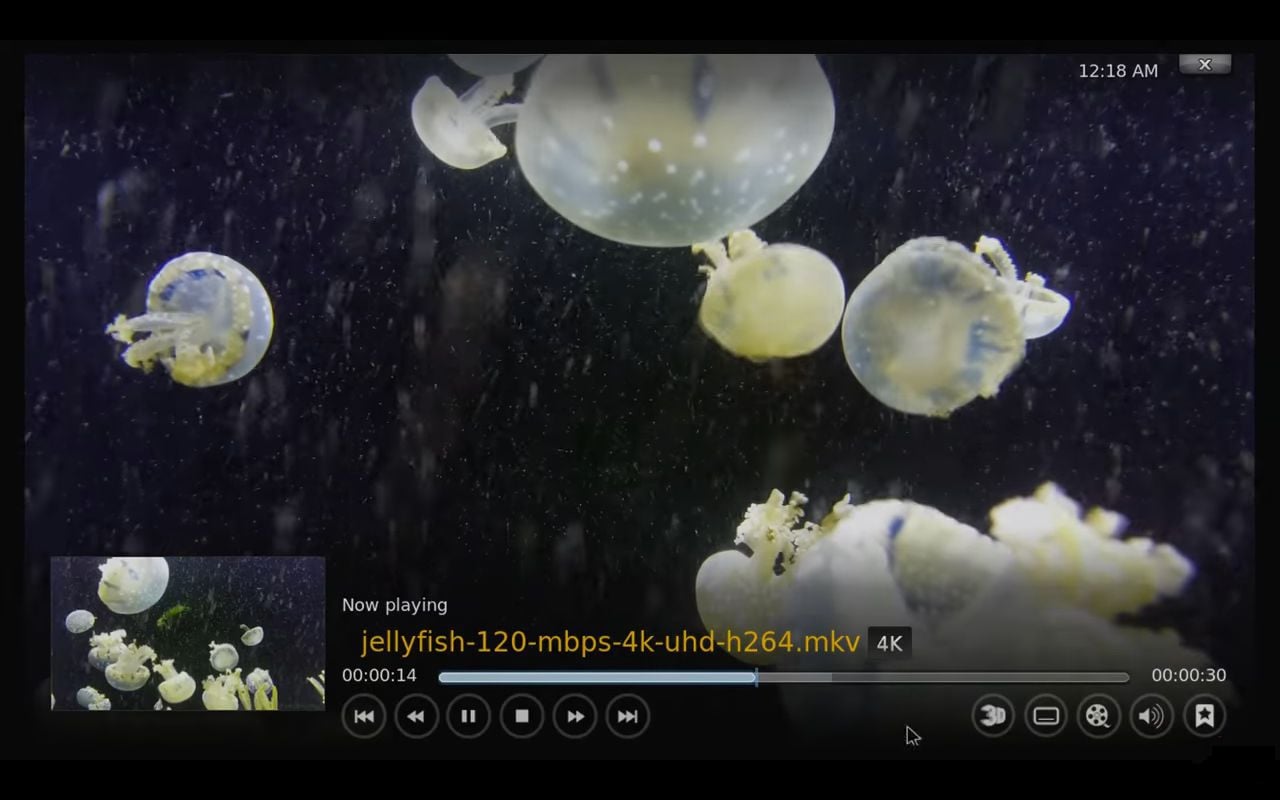Screen dimensions: 1280x800
Task: Click the Now playing label
Action: click(x=395, y=605)
